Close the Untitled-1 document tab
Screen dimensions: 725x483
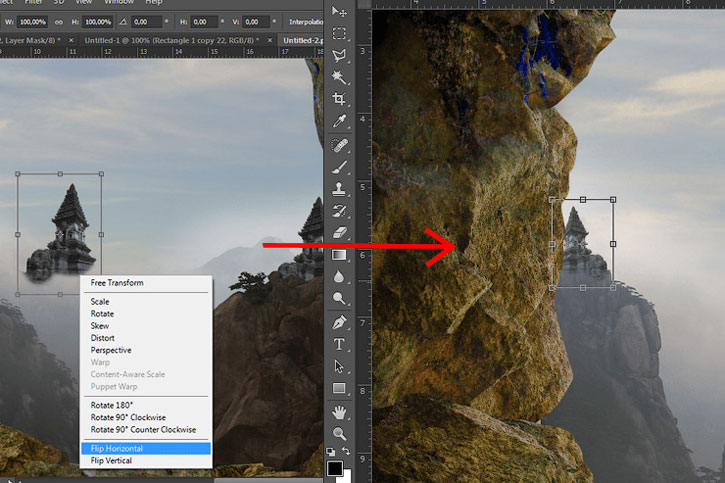(270, 40)
